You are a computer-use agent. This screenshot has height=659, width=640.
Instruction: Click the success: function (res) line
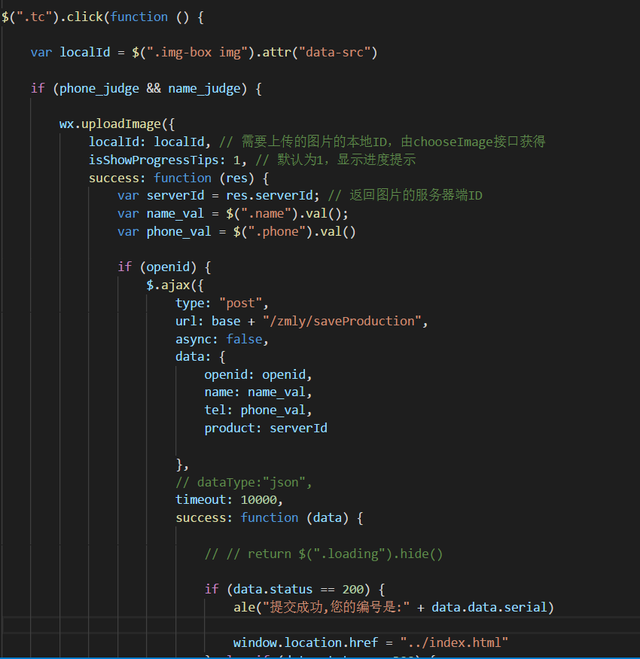[x=179, y=178]
